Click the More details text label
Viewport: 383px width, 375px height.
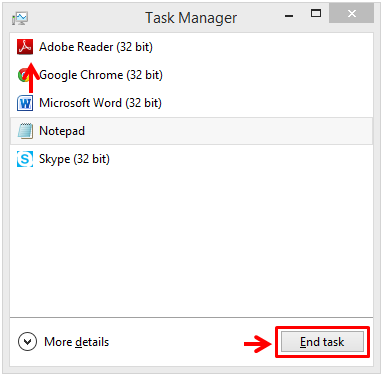click(x=77, y=342)
